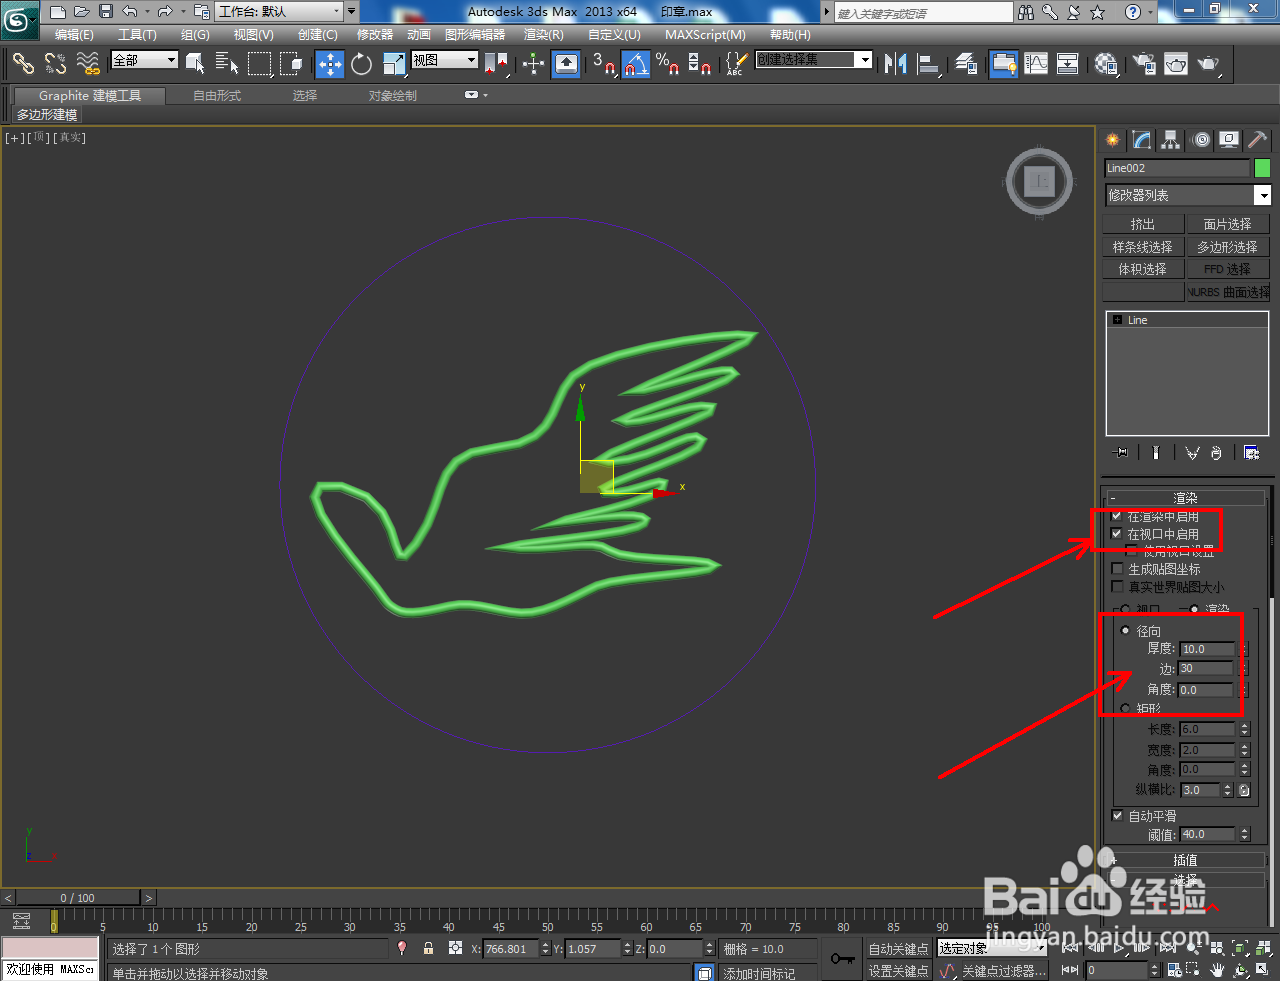Click the Zoom magnifier icon in viewport controls
Screen dimensions: 1280x981
click(1191, 947)
